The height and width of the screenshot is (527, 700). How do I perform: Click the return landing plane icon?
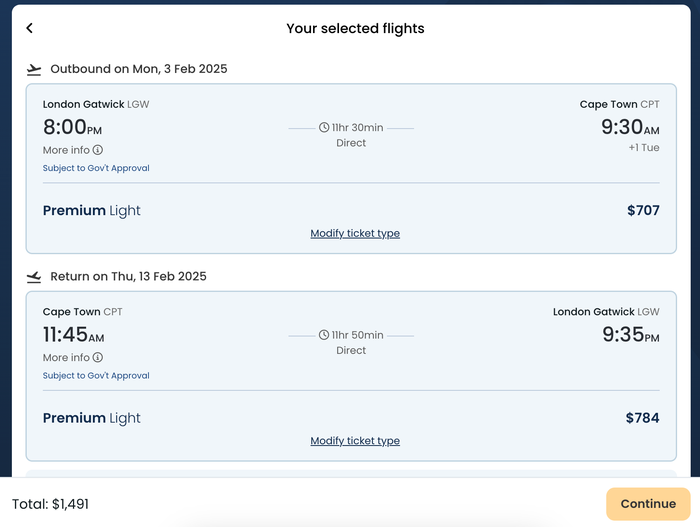point(34,277)
